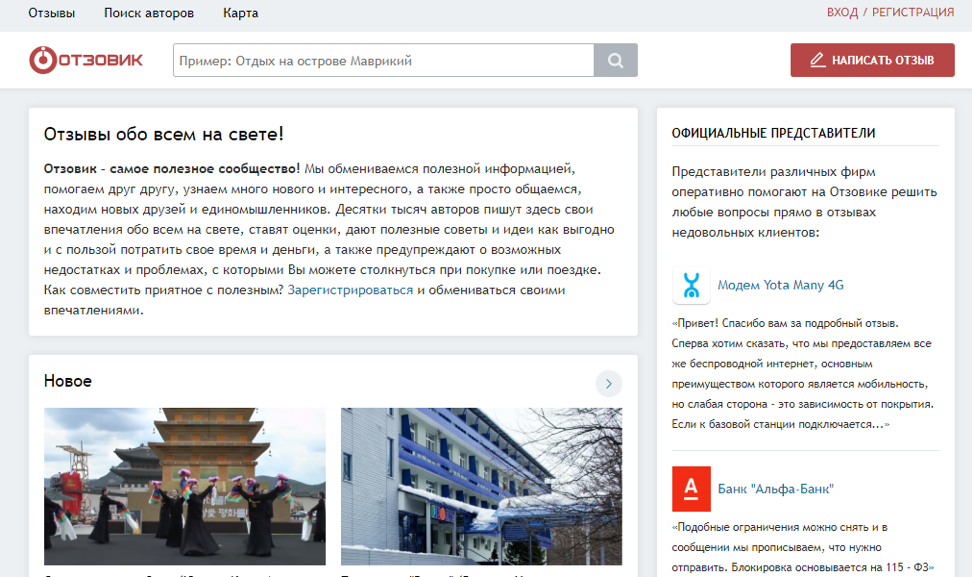Click the ВХОД login link
Image resolution: width=972 pixels, height=577 pixels.
click(x=842, y=13)
